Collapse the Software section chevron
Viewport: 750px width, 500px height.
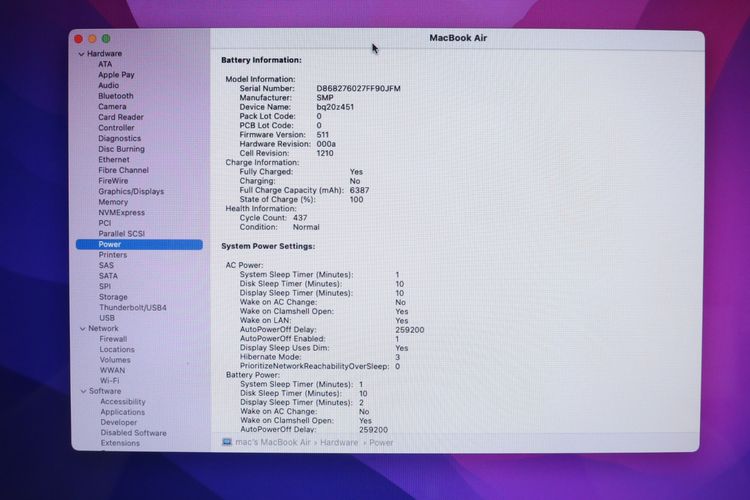83,391
